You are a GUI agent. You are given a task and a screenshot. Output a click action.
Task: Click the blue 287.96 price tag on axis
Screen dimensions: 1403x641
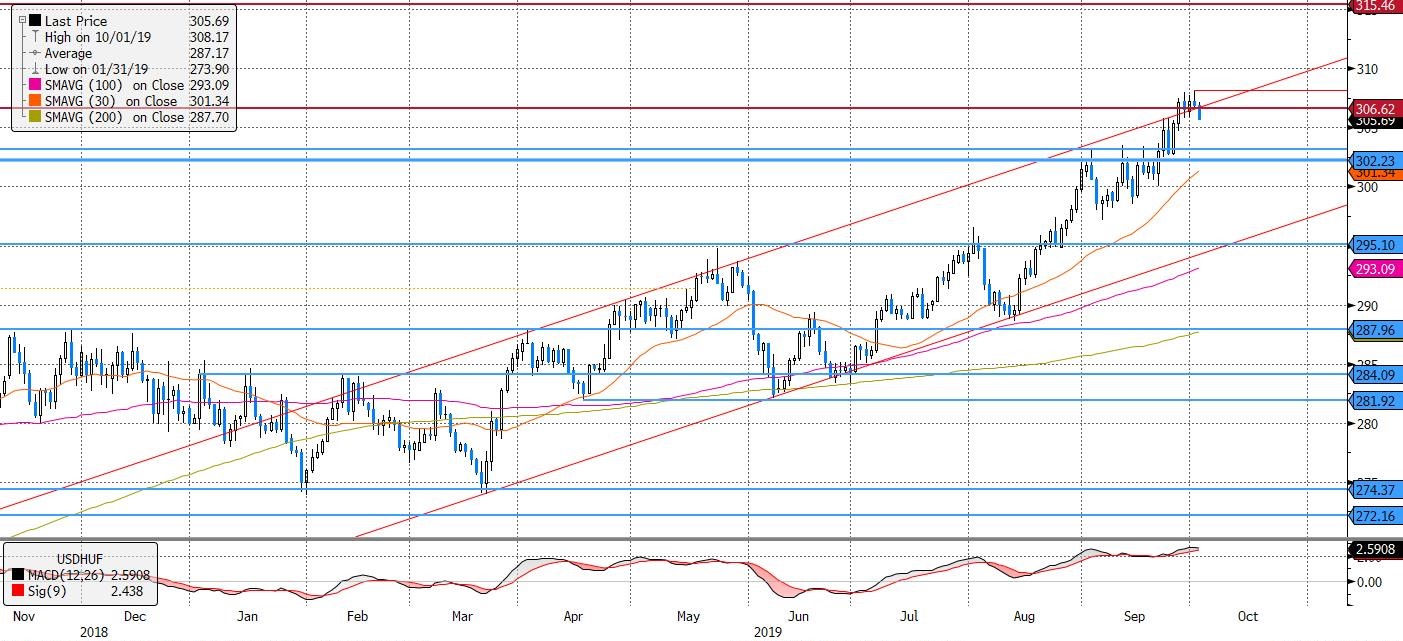pos(1377,329)
